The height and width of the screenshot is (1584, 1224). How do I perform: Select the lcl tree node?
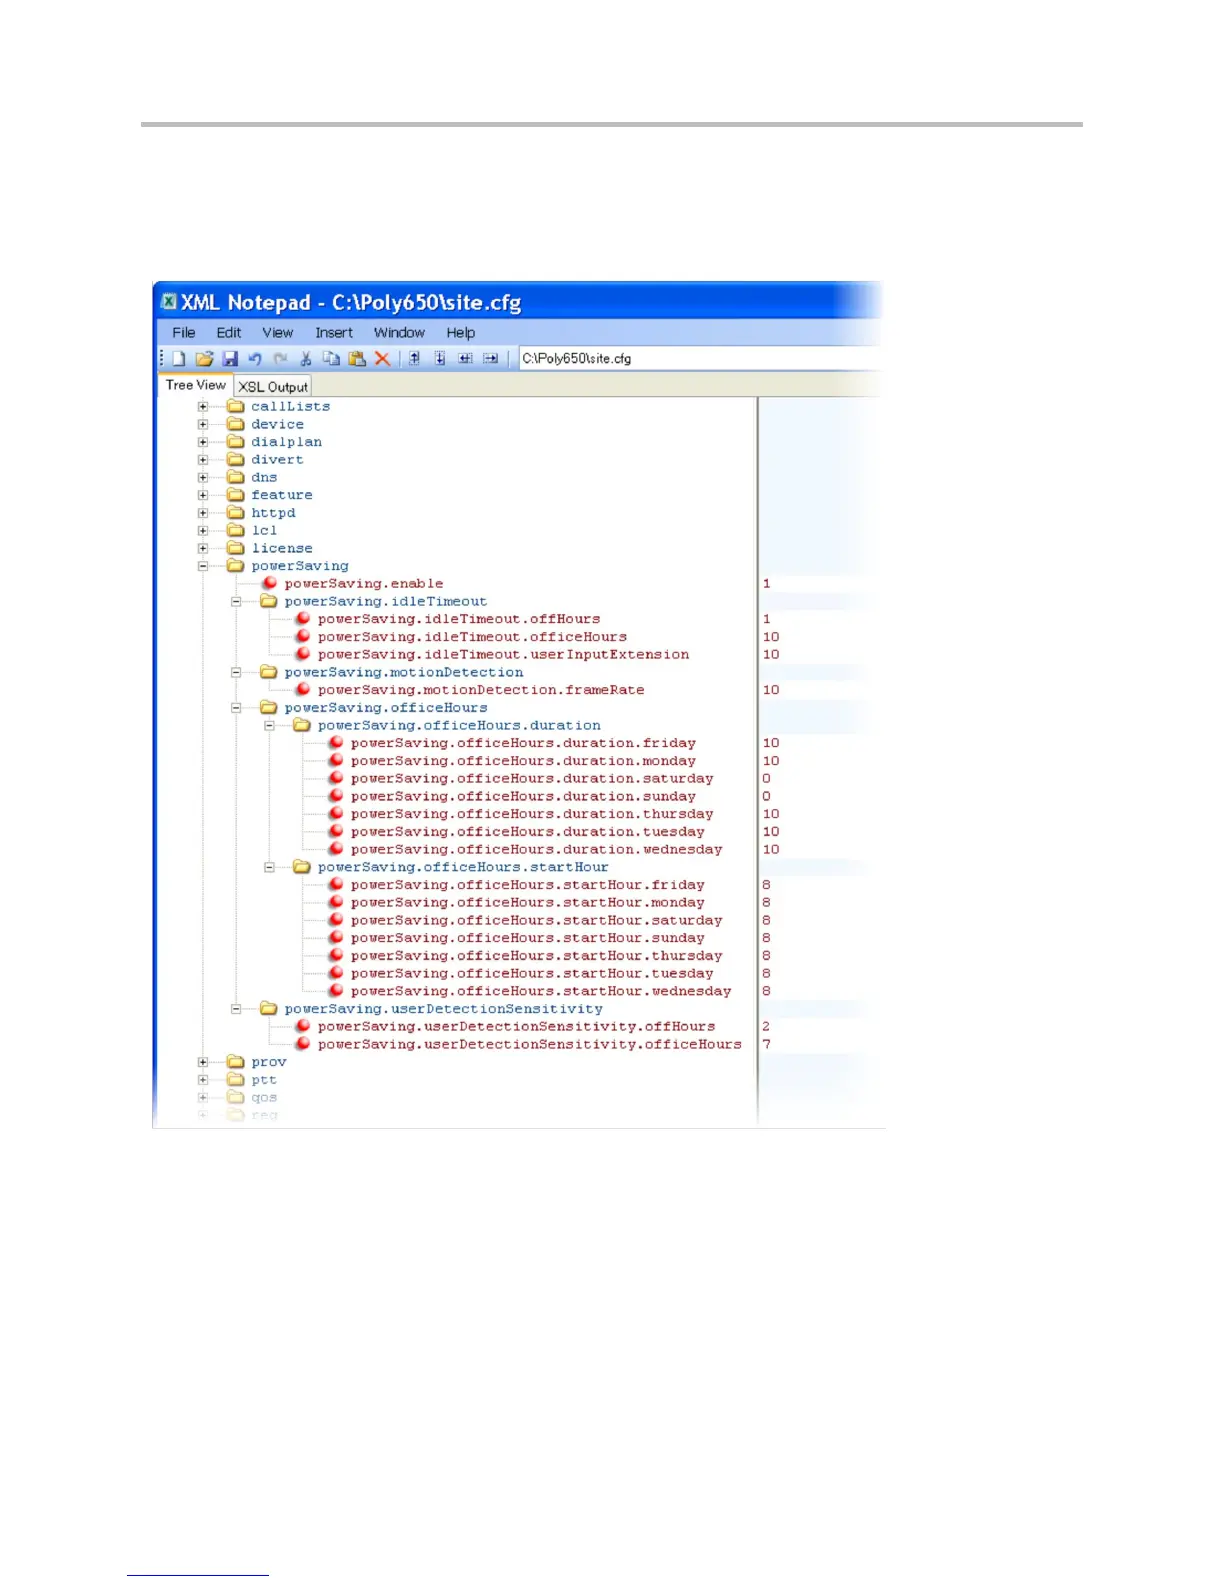(x=264, y=530)
